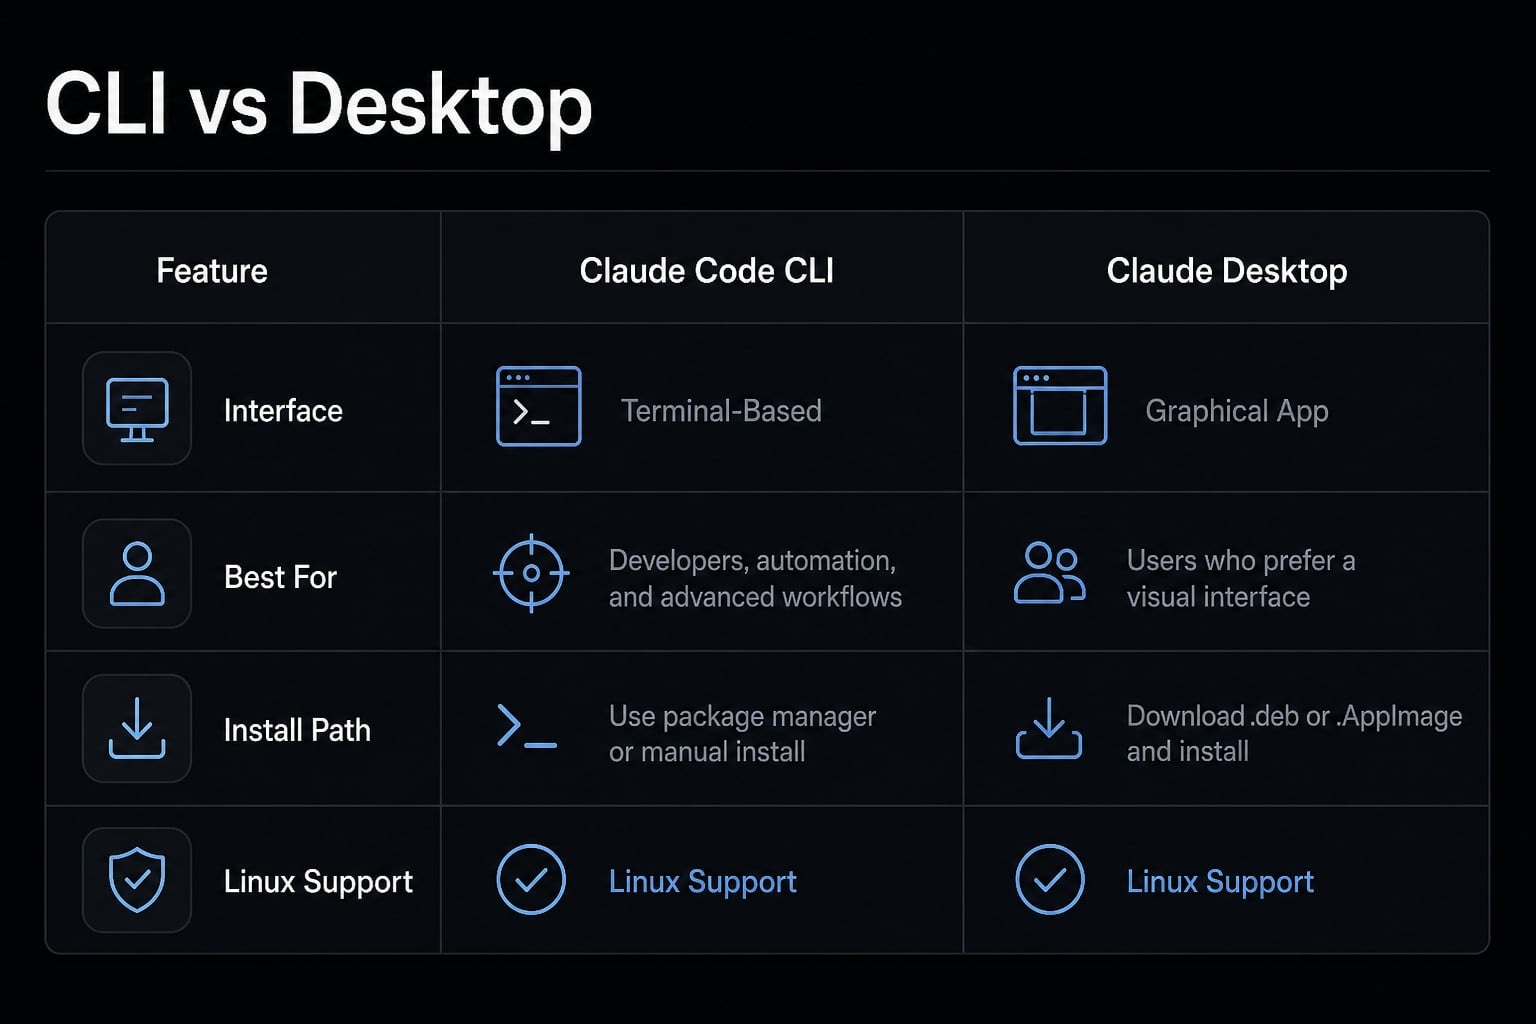The width and height of the screenshot is (1536, 1024).
Task: Click the monitor icon beside Interface
Action: 137,409
